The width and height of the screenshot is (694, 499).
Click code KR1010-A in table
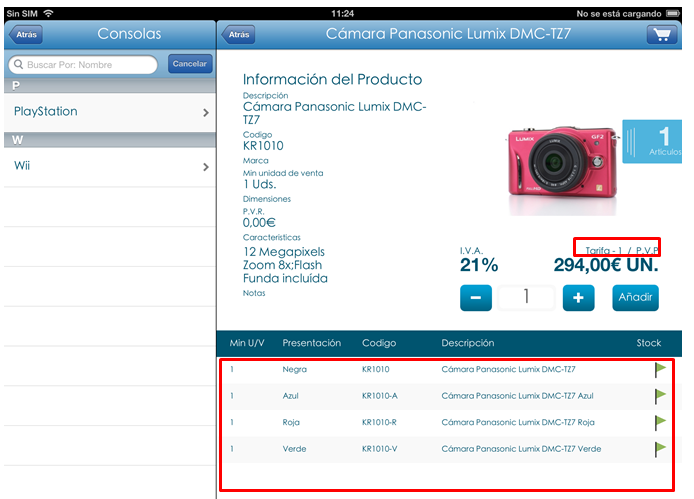tap(380, 396)
